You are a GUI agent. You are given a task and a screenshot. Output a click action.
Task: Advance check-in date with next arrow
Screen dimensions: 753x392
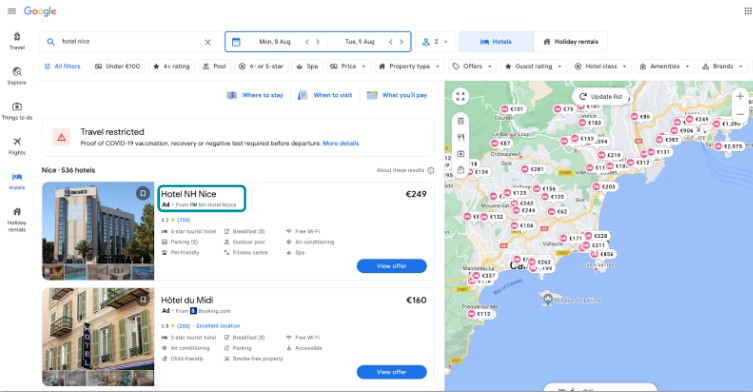[317, 42]
